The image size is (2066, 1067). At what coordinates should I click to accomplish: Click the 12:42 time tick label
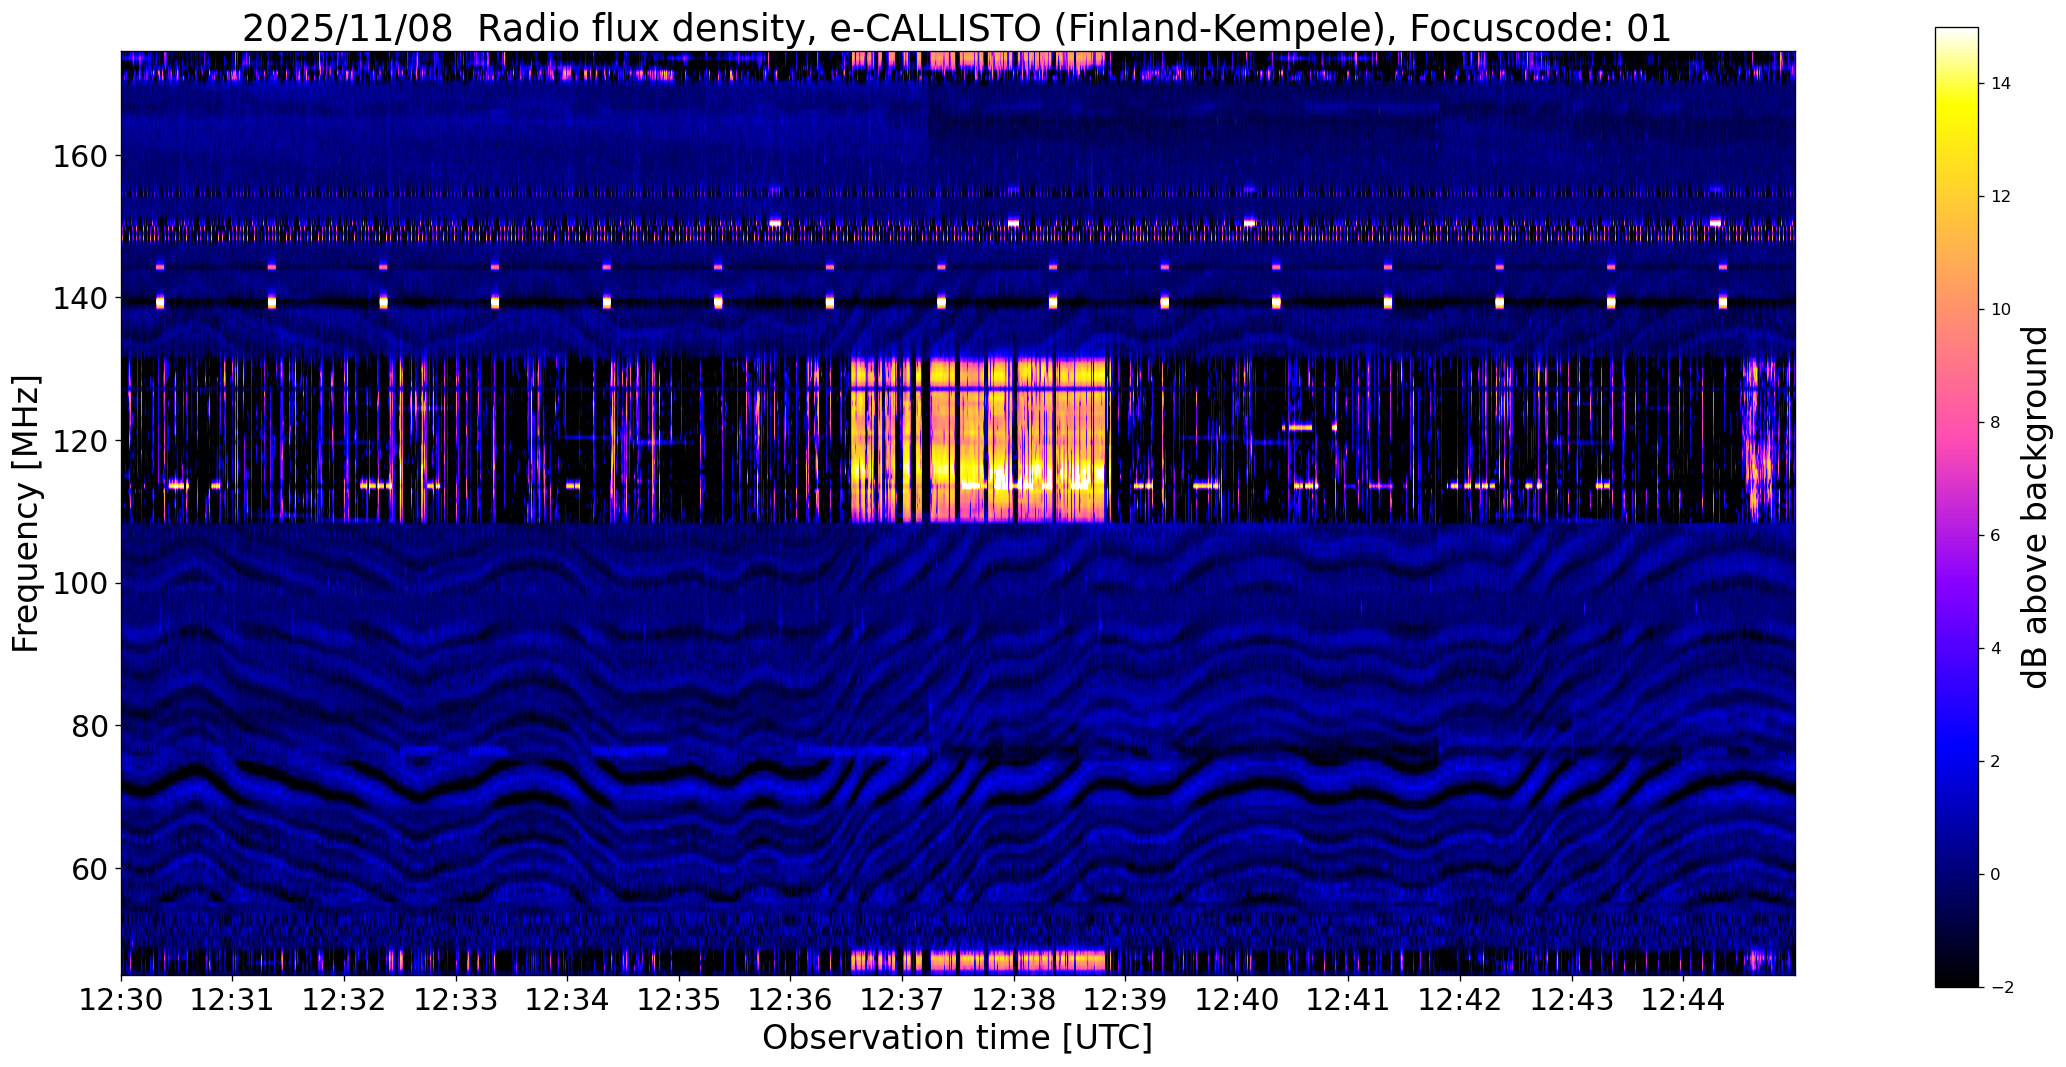[1460, 999]
